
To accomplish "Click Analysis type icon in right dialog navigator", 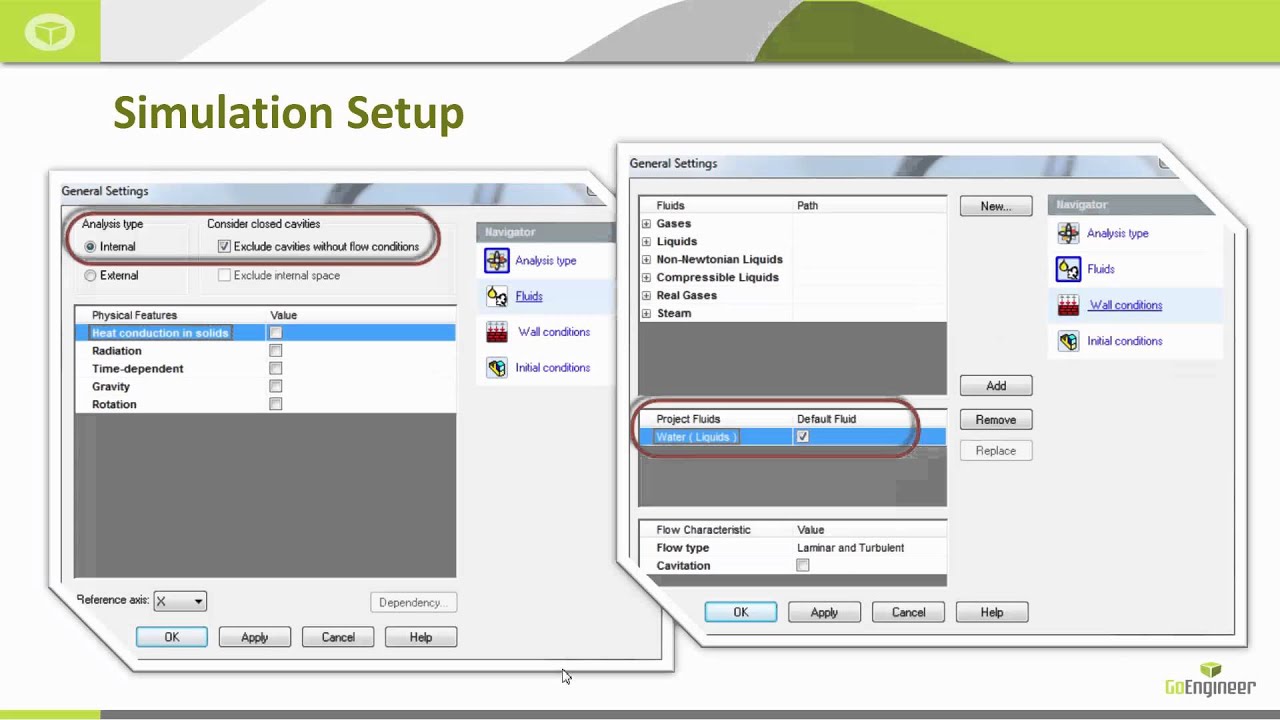I will click(1069, 233).
